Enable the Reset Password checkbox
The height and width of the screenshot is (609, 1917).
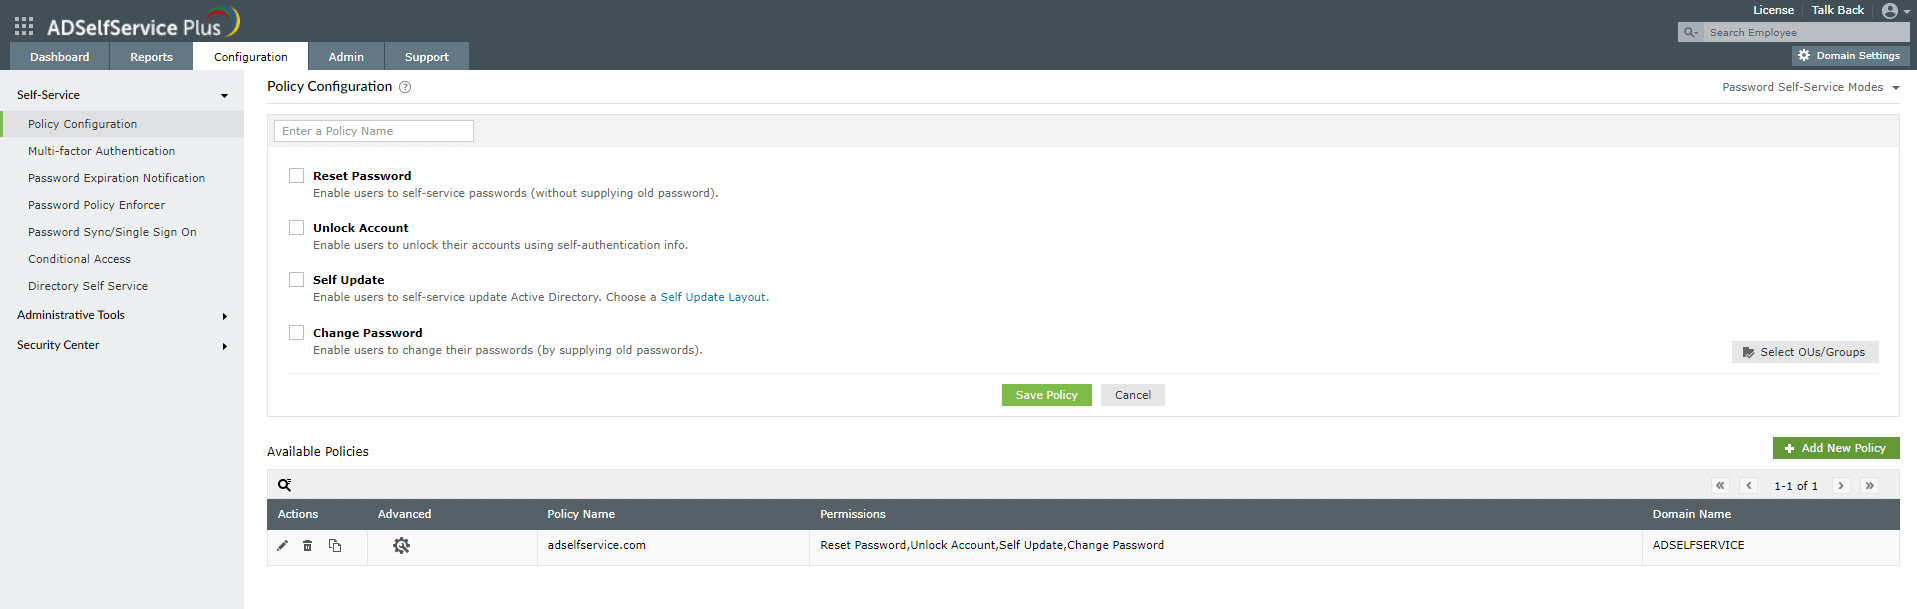click(x=296, y=176)
